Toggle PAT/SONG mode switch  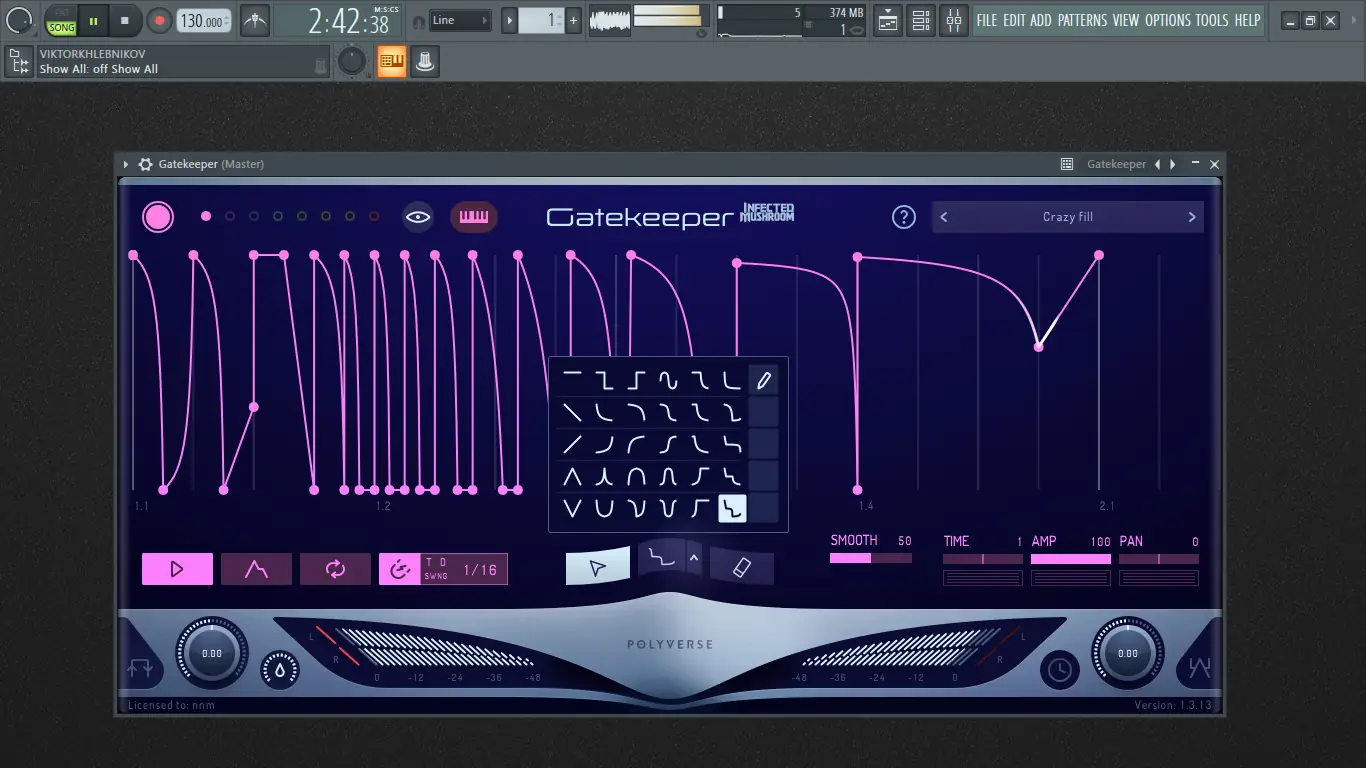pos(61,20)
